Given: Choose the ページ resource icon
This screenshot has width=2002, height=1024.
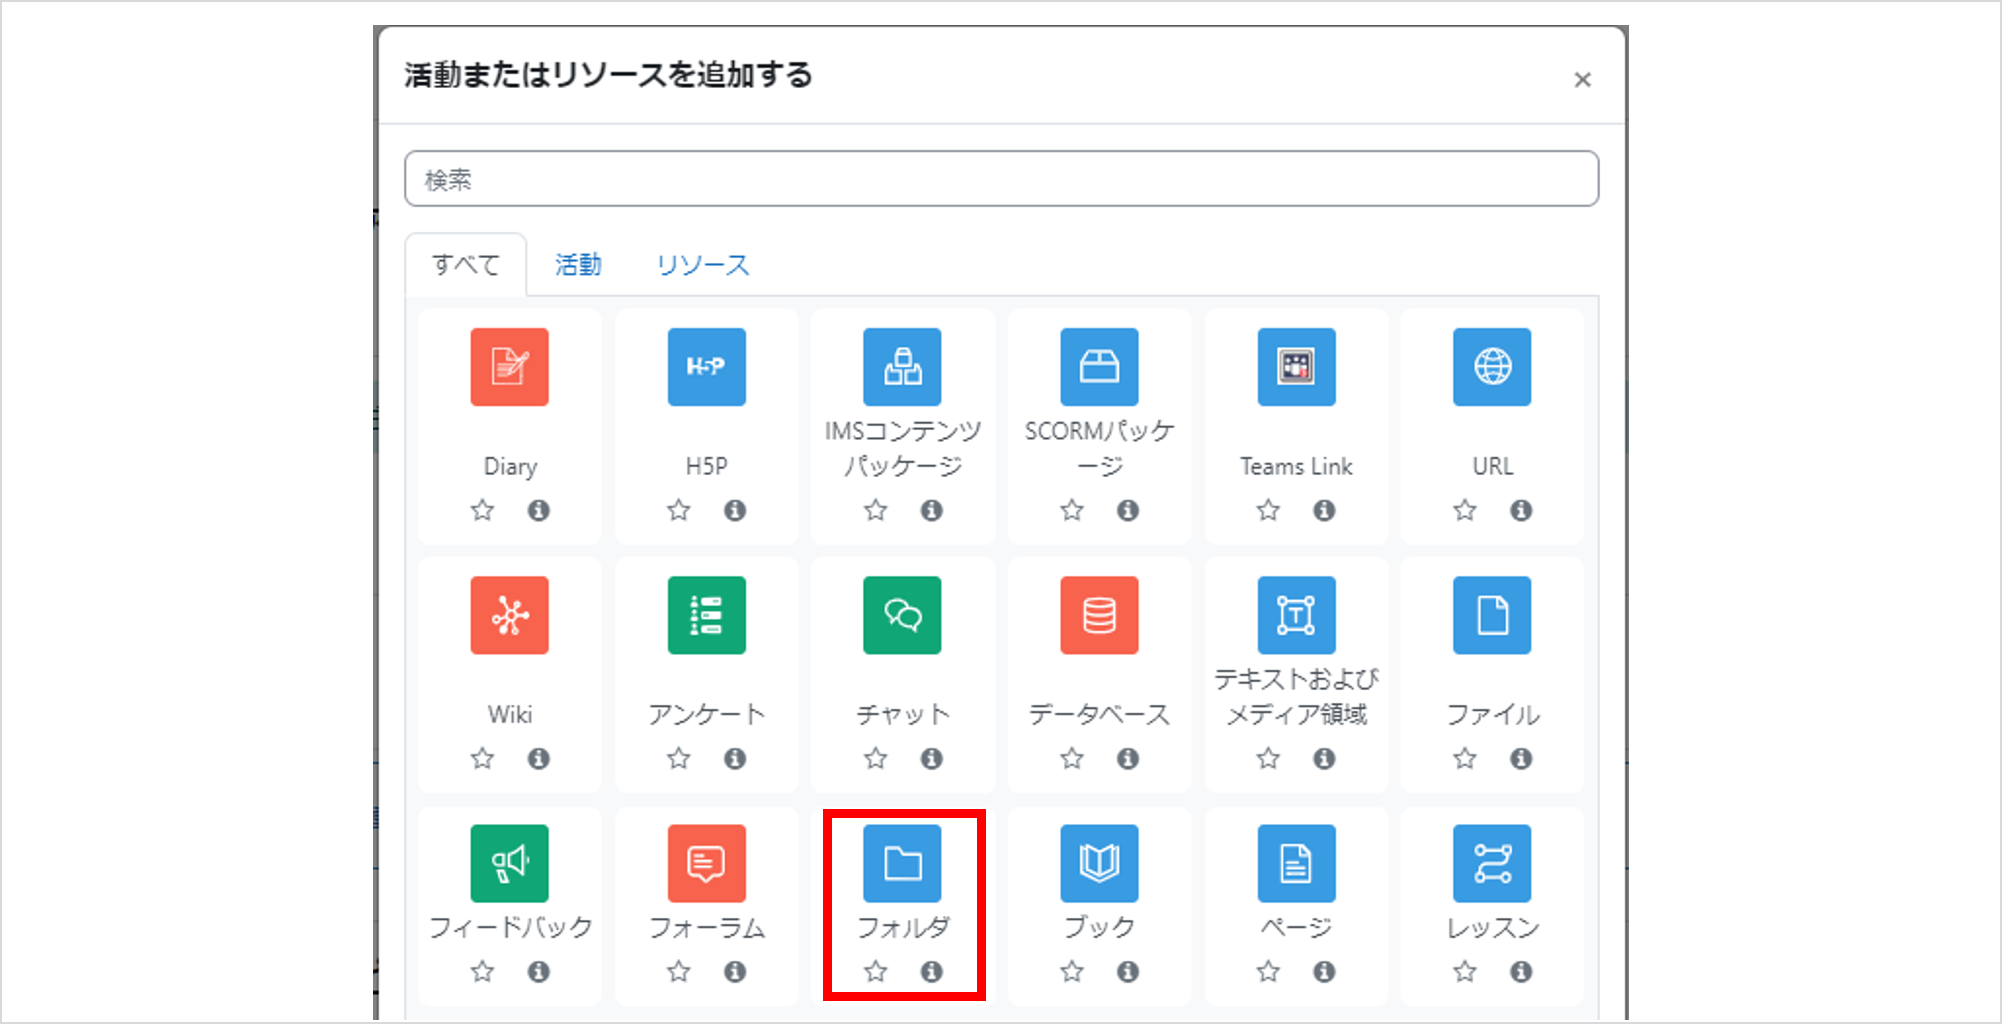Looking at the screenshot, I should (1296, 863).
